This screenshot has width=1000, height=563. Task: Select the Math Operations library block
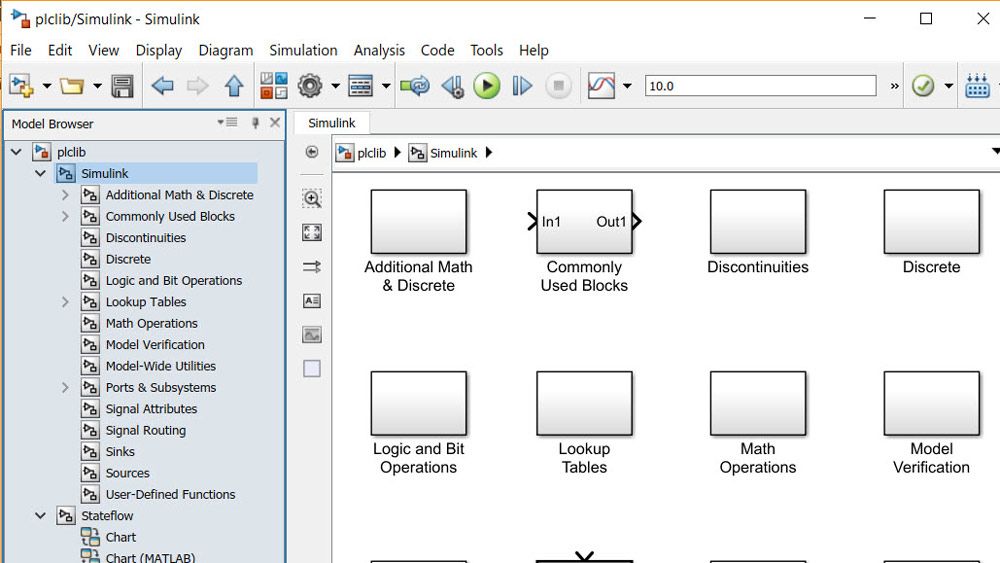[758, 404]
